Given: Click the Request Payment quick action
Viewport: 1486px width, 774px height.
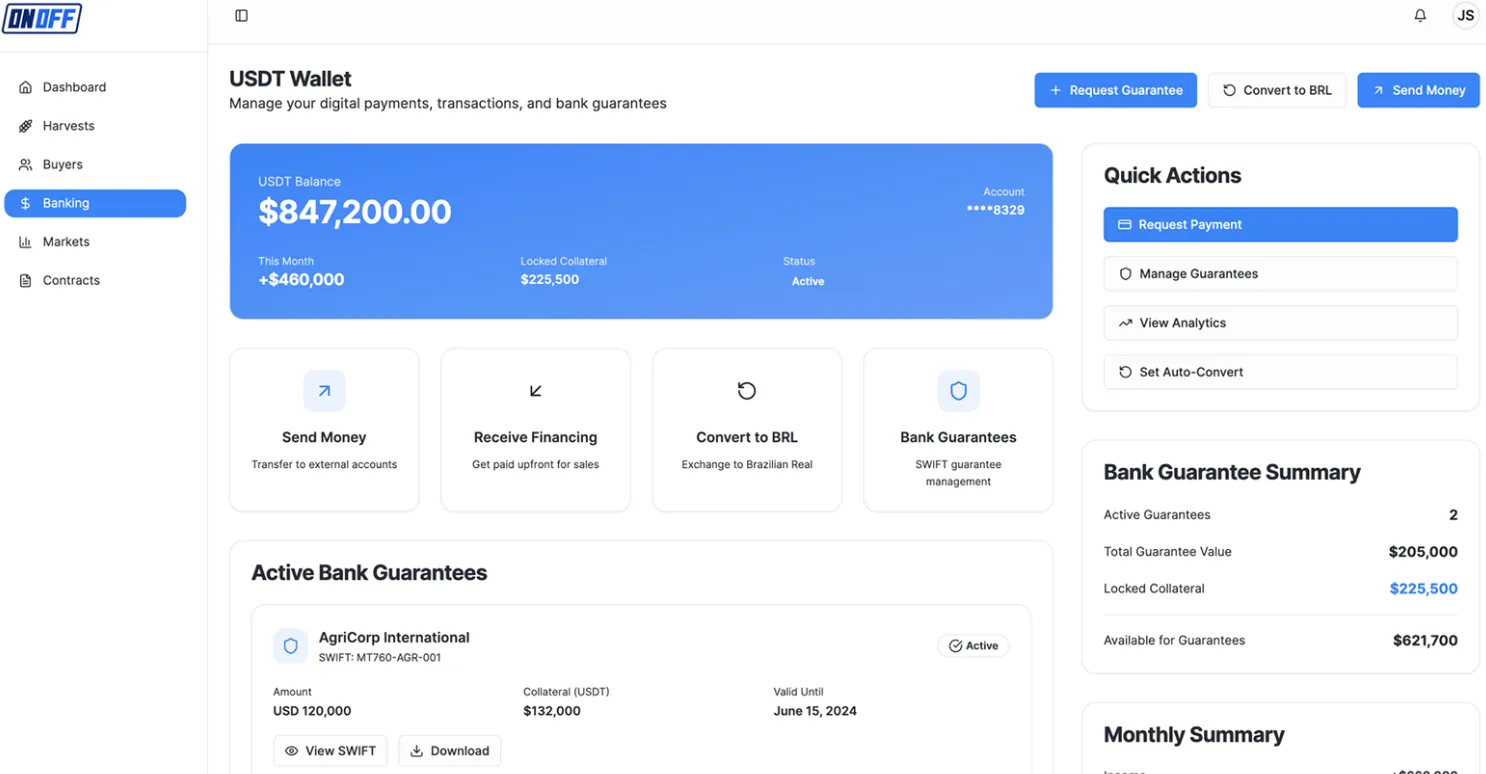Looking at the screenshot, I should [x=1280, y=225].
